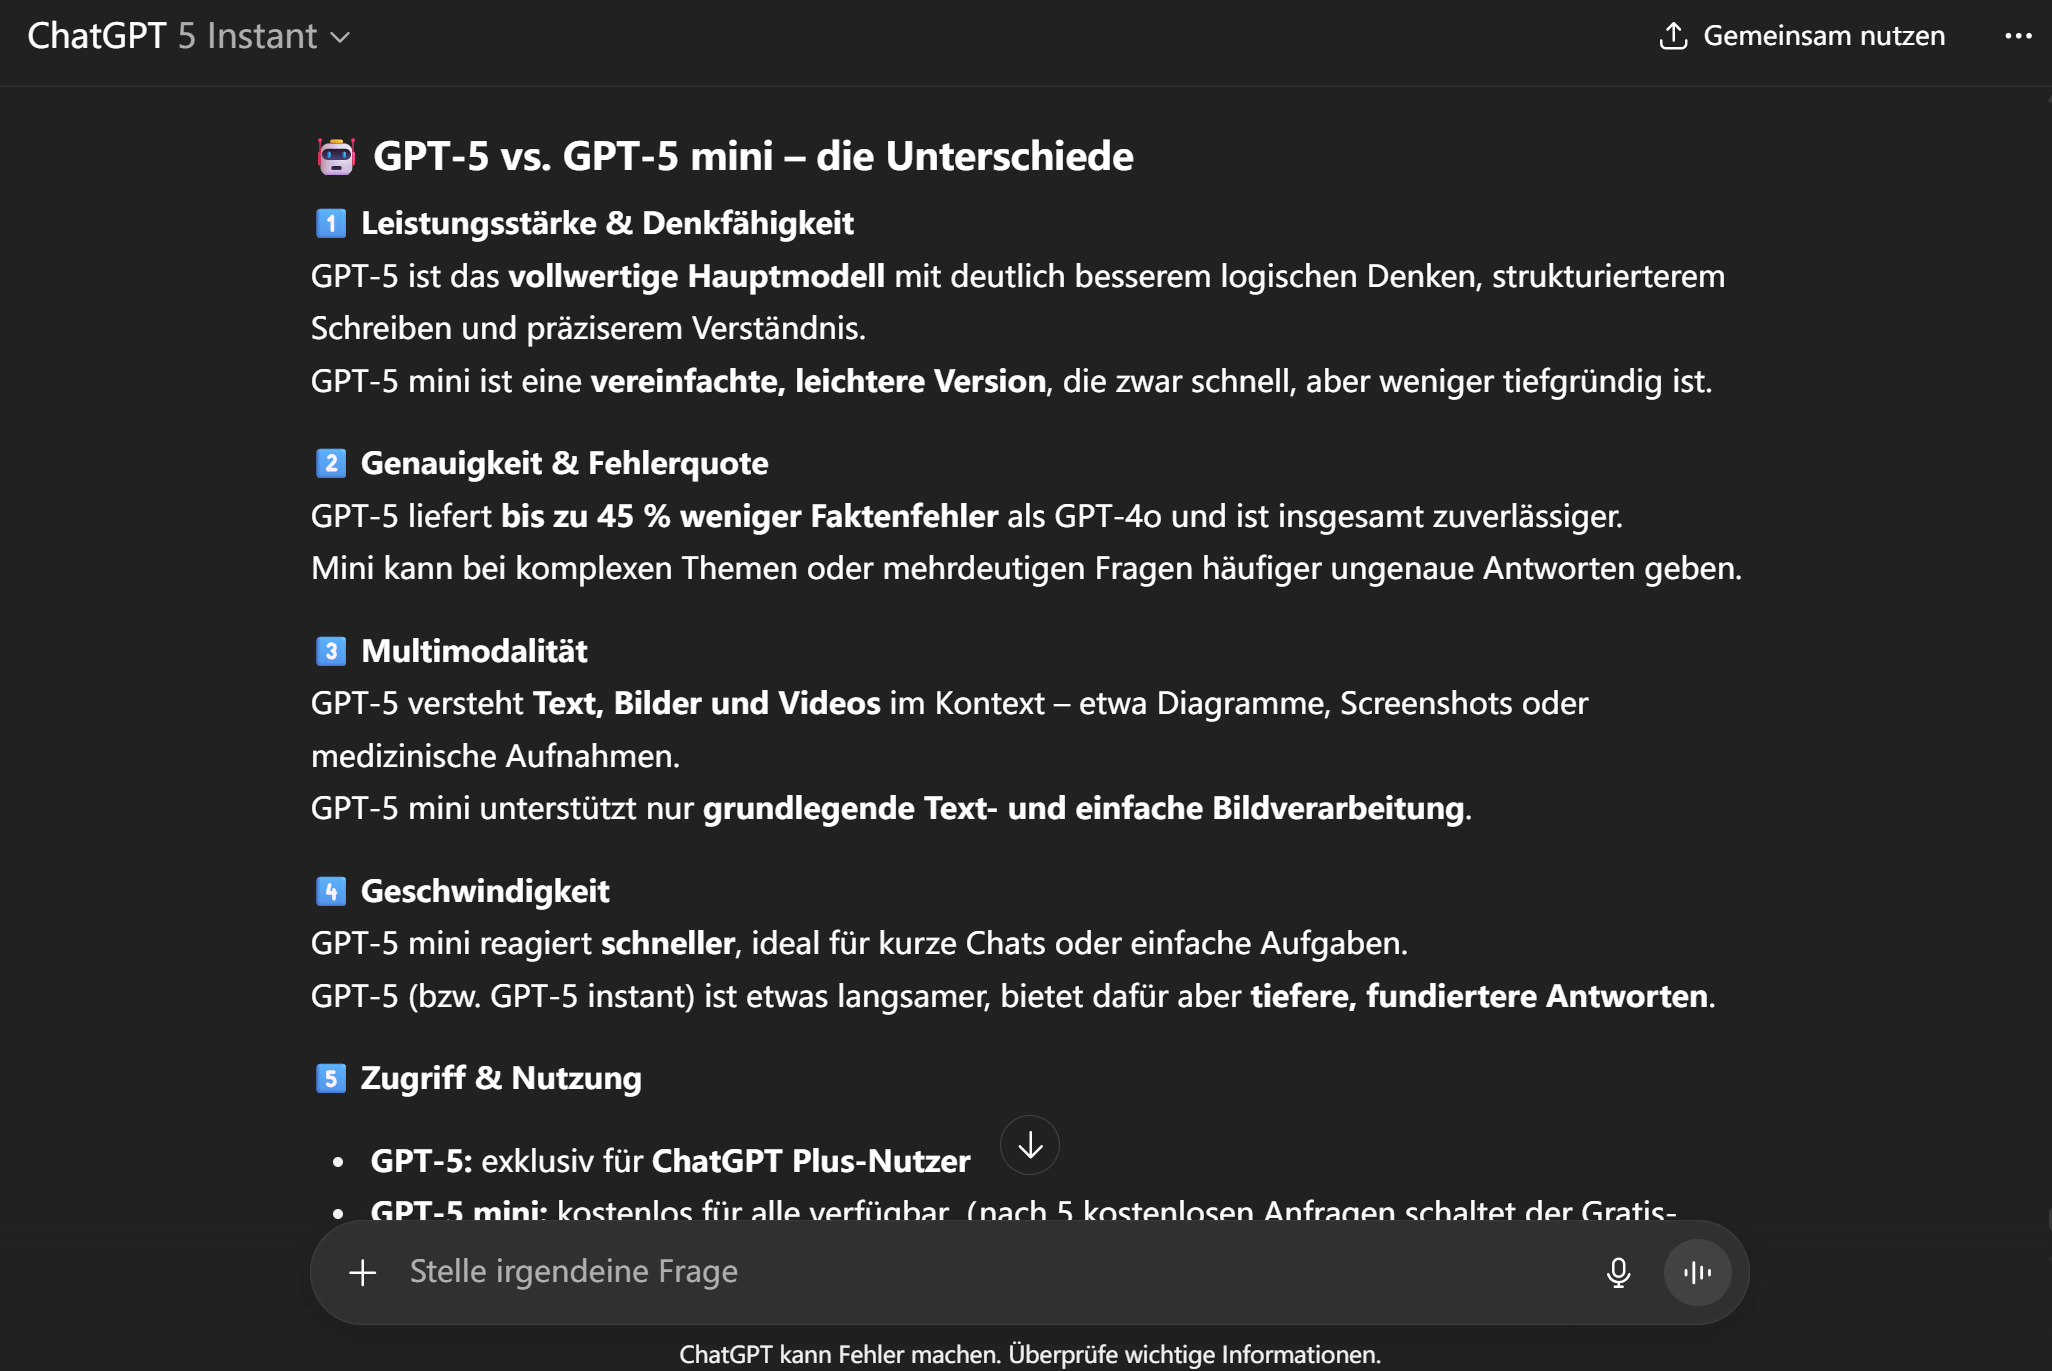Click the ChatGPT kann Fehler machen notice

coord(1029,1354)
